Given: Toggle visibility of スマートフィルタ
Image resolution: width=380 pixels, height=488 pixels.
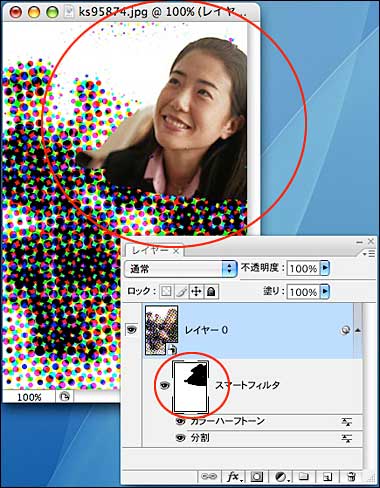Looking at the screenshot, I should coord(164,385).
